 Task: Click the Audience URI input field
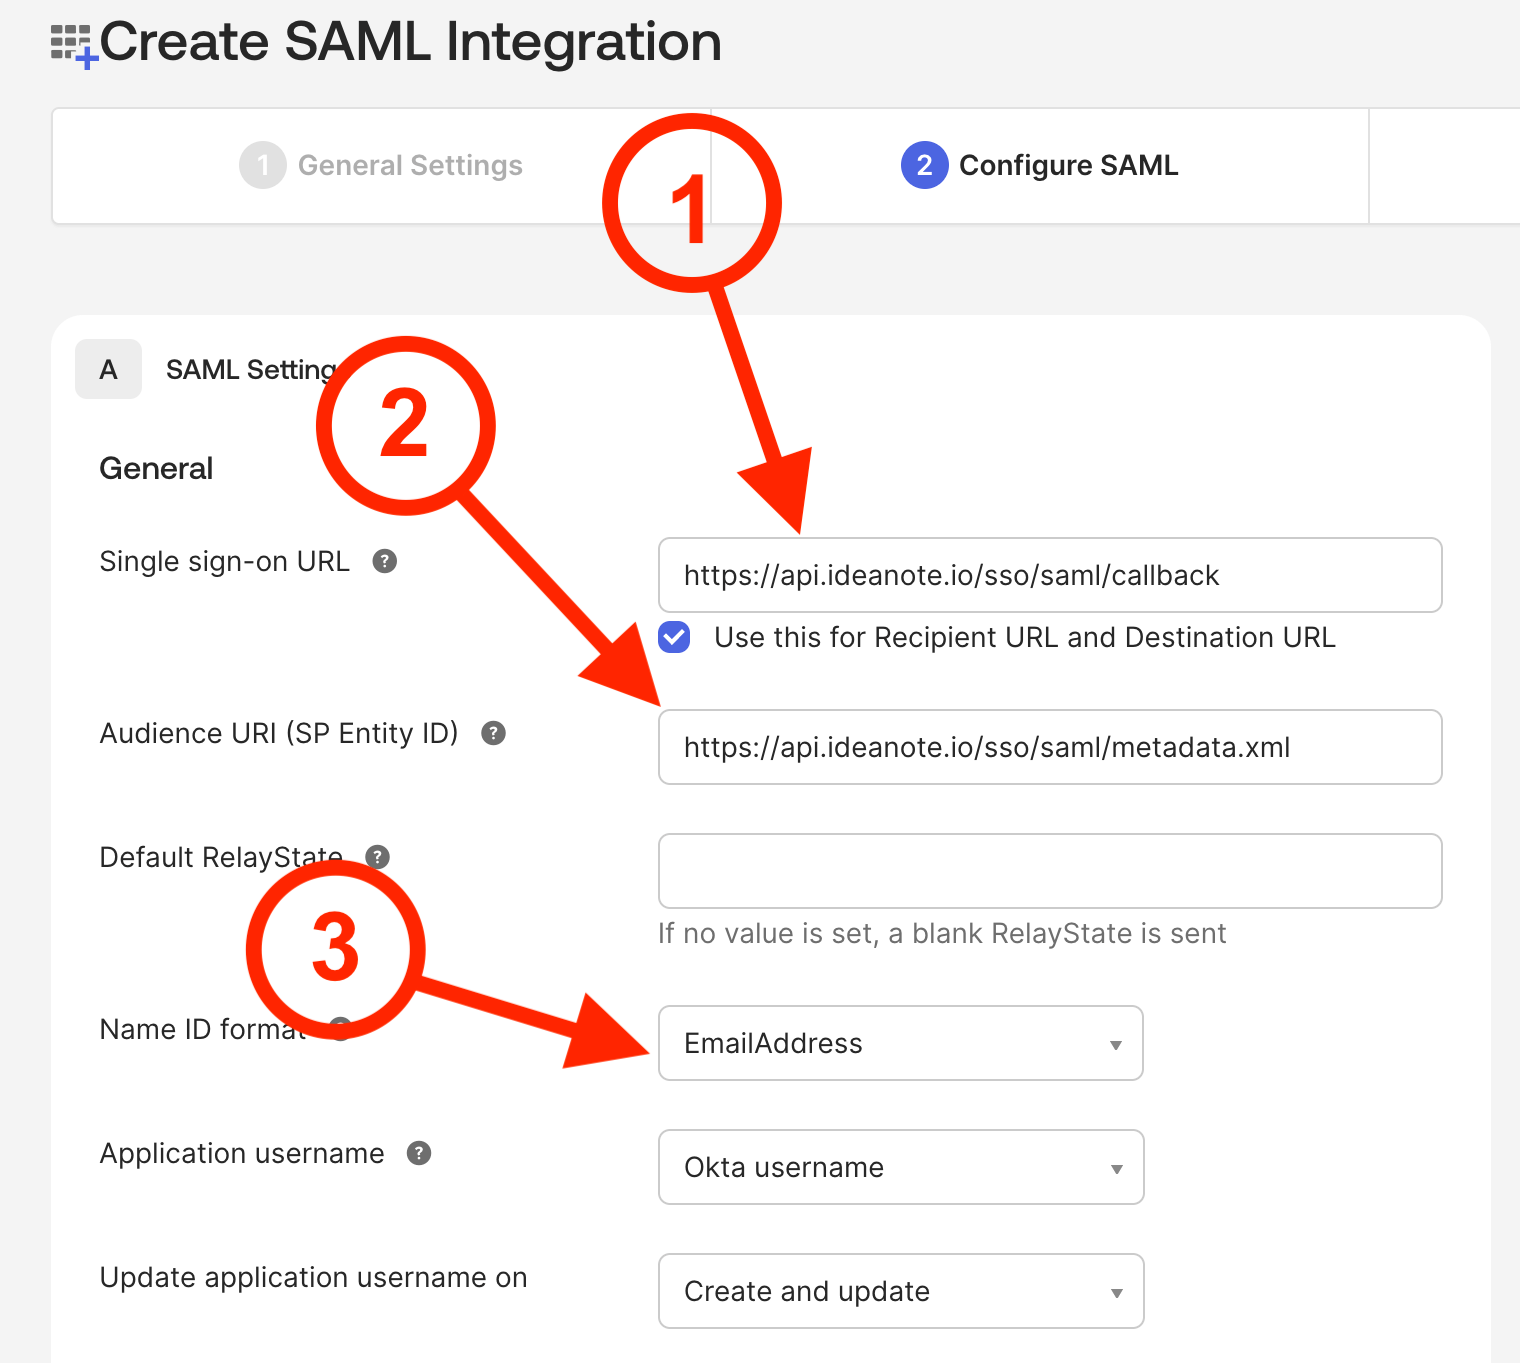tap(1050, 747)
